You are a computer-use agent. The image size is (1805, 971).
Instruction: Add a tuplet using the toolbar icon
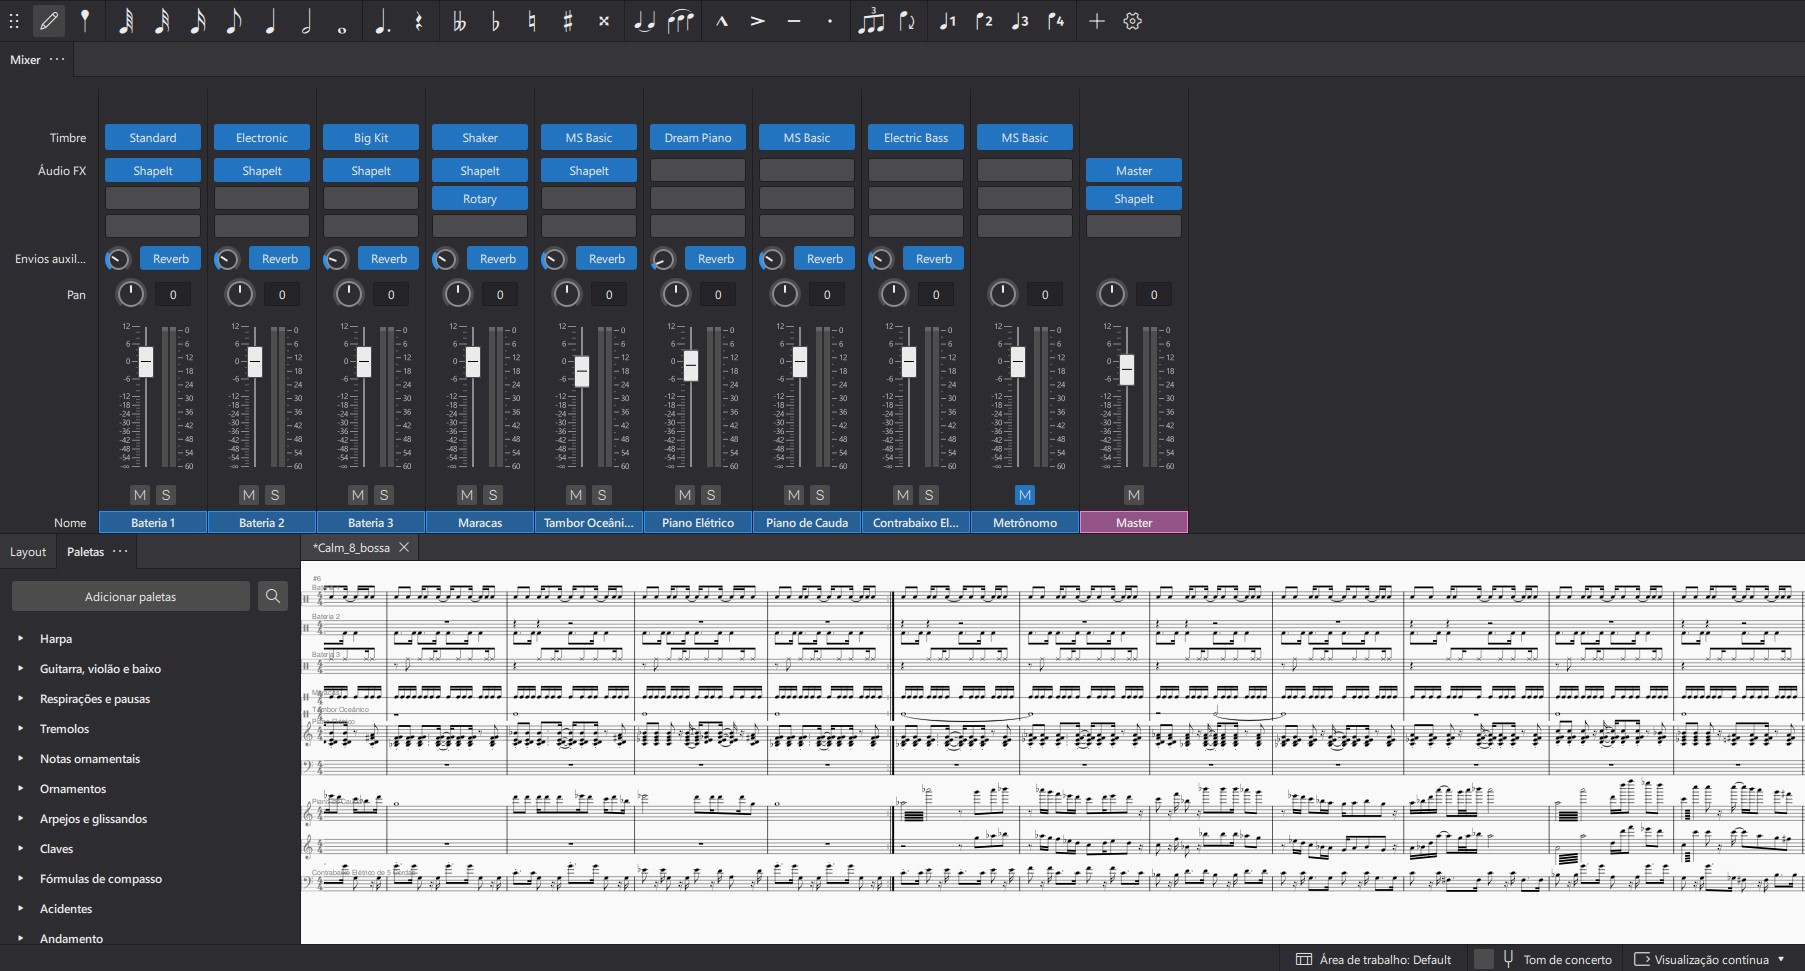coord(871,21)
